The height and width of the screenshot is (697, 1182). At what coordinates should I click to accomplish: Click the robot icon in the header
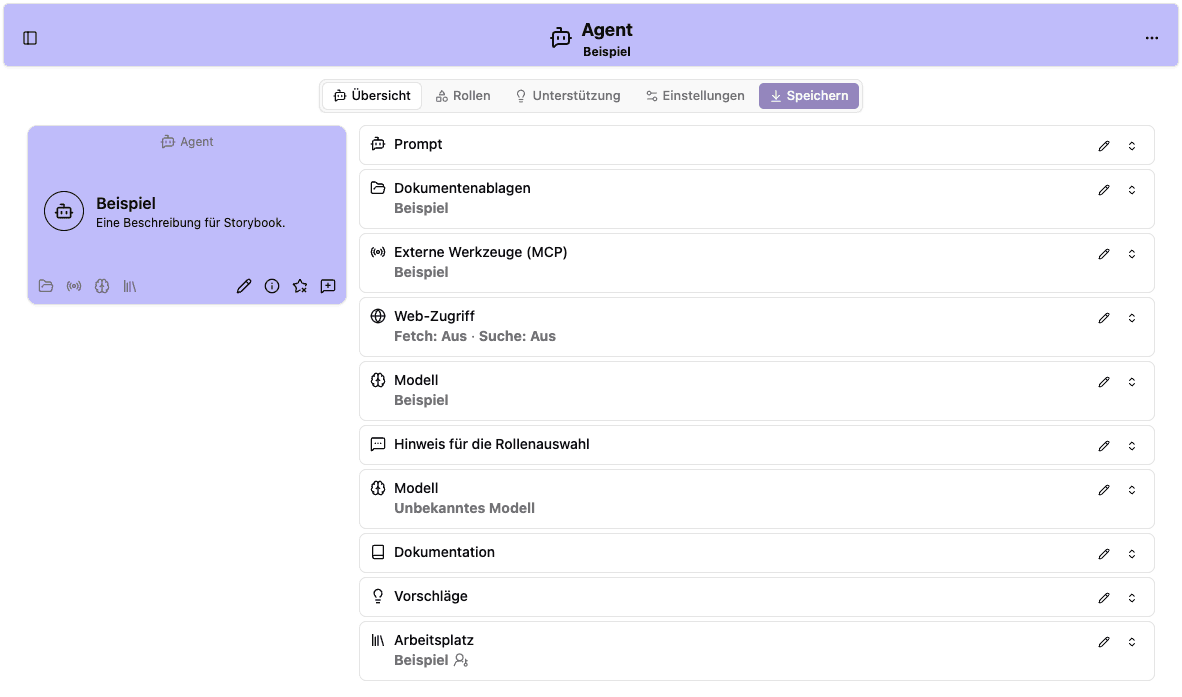click(560, 38)
